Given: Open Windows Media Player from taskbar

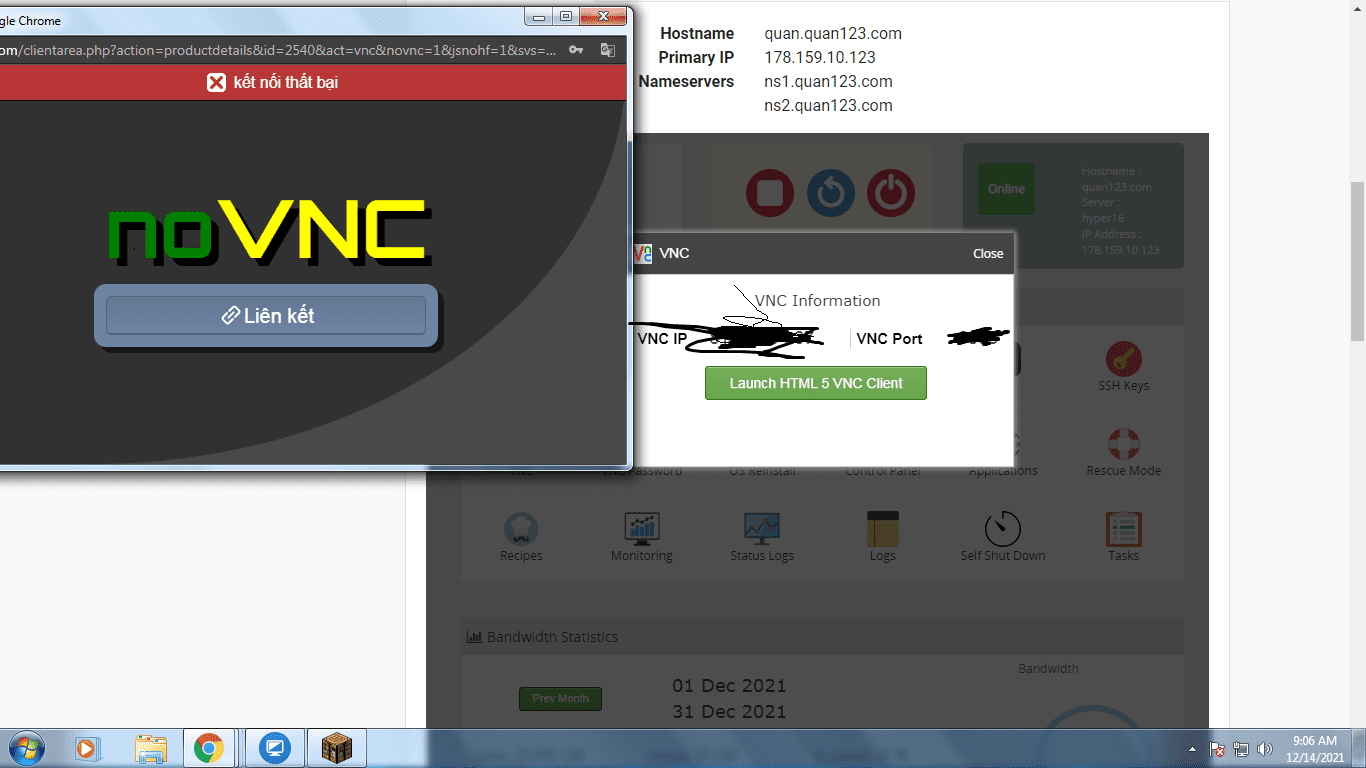Looking at the screenshot, I should point(88,748).
